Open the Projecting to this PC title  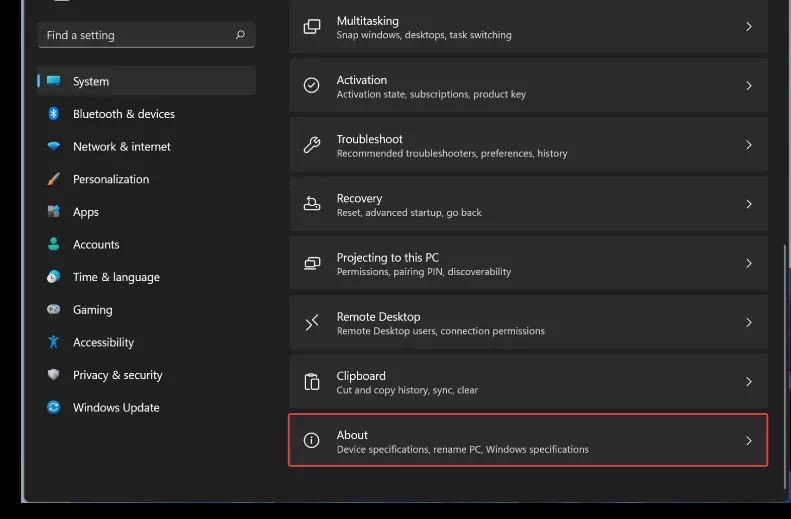[x=387, y=258]
